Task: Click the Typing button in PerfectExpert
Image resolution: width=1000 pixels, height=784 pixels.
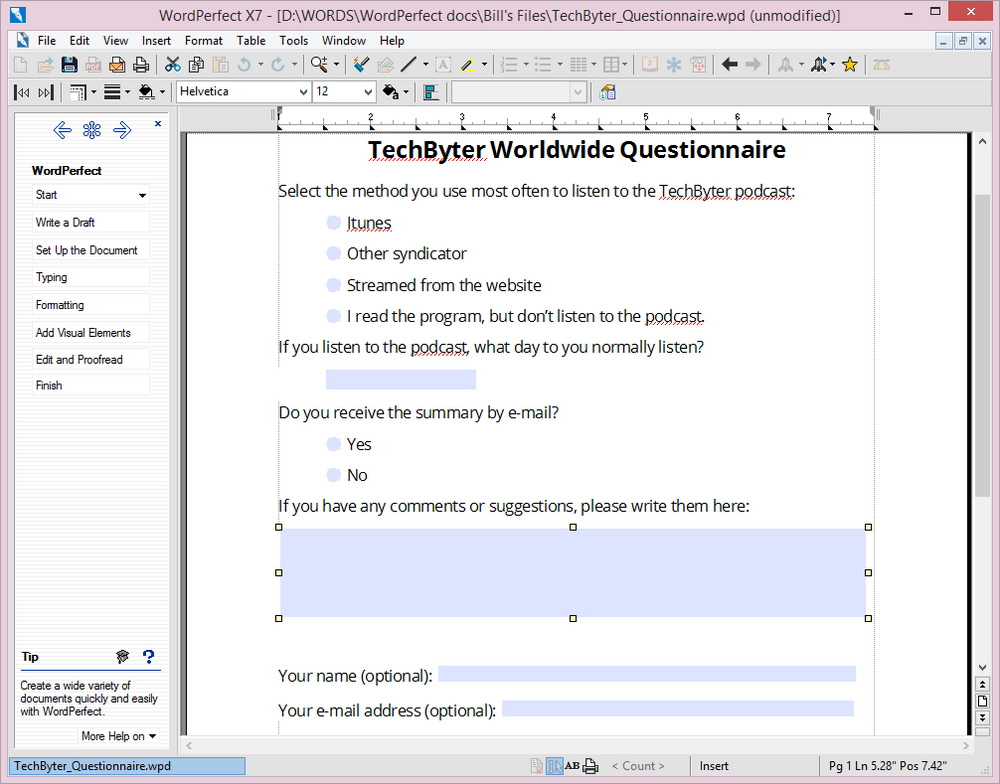Action: click(91, 277)
